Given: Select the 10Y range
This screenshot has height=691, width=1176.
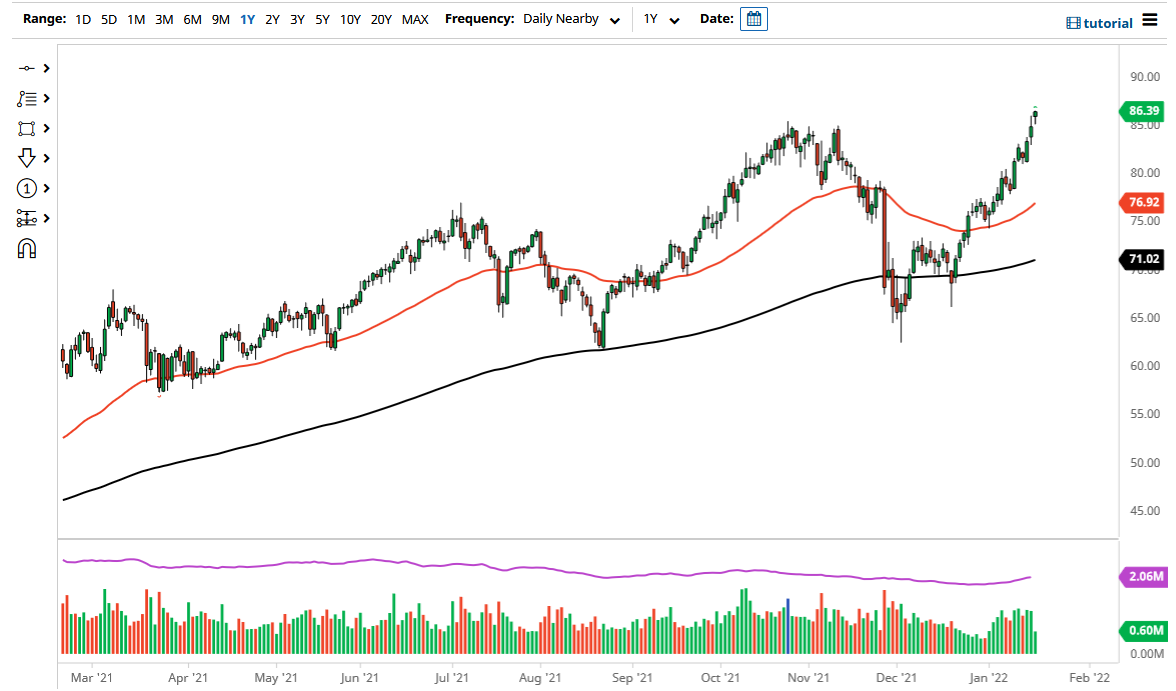Looking at the screenshot, I should click(x=350, y=18).
